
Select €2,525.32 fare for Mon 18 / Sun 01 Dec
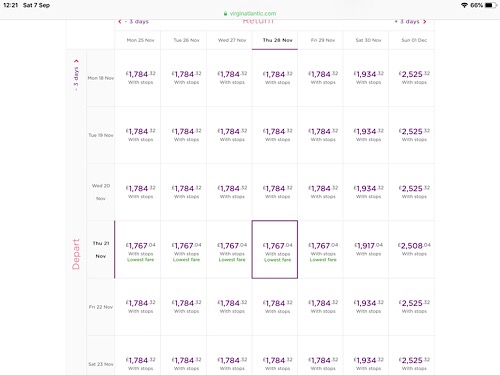pos(412,78)
